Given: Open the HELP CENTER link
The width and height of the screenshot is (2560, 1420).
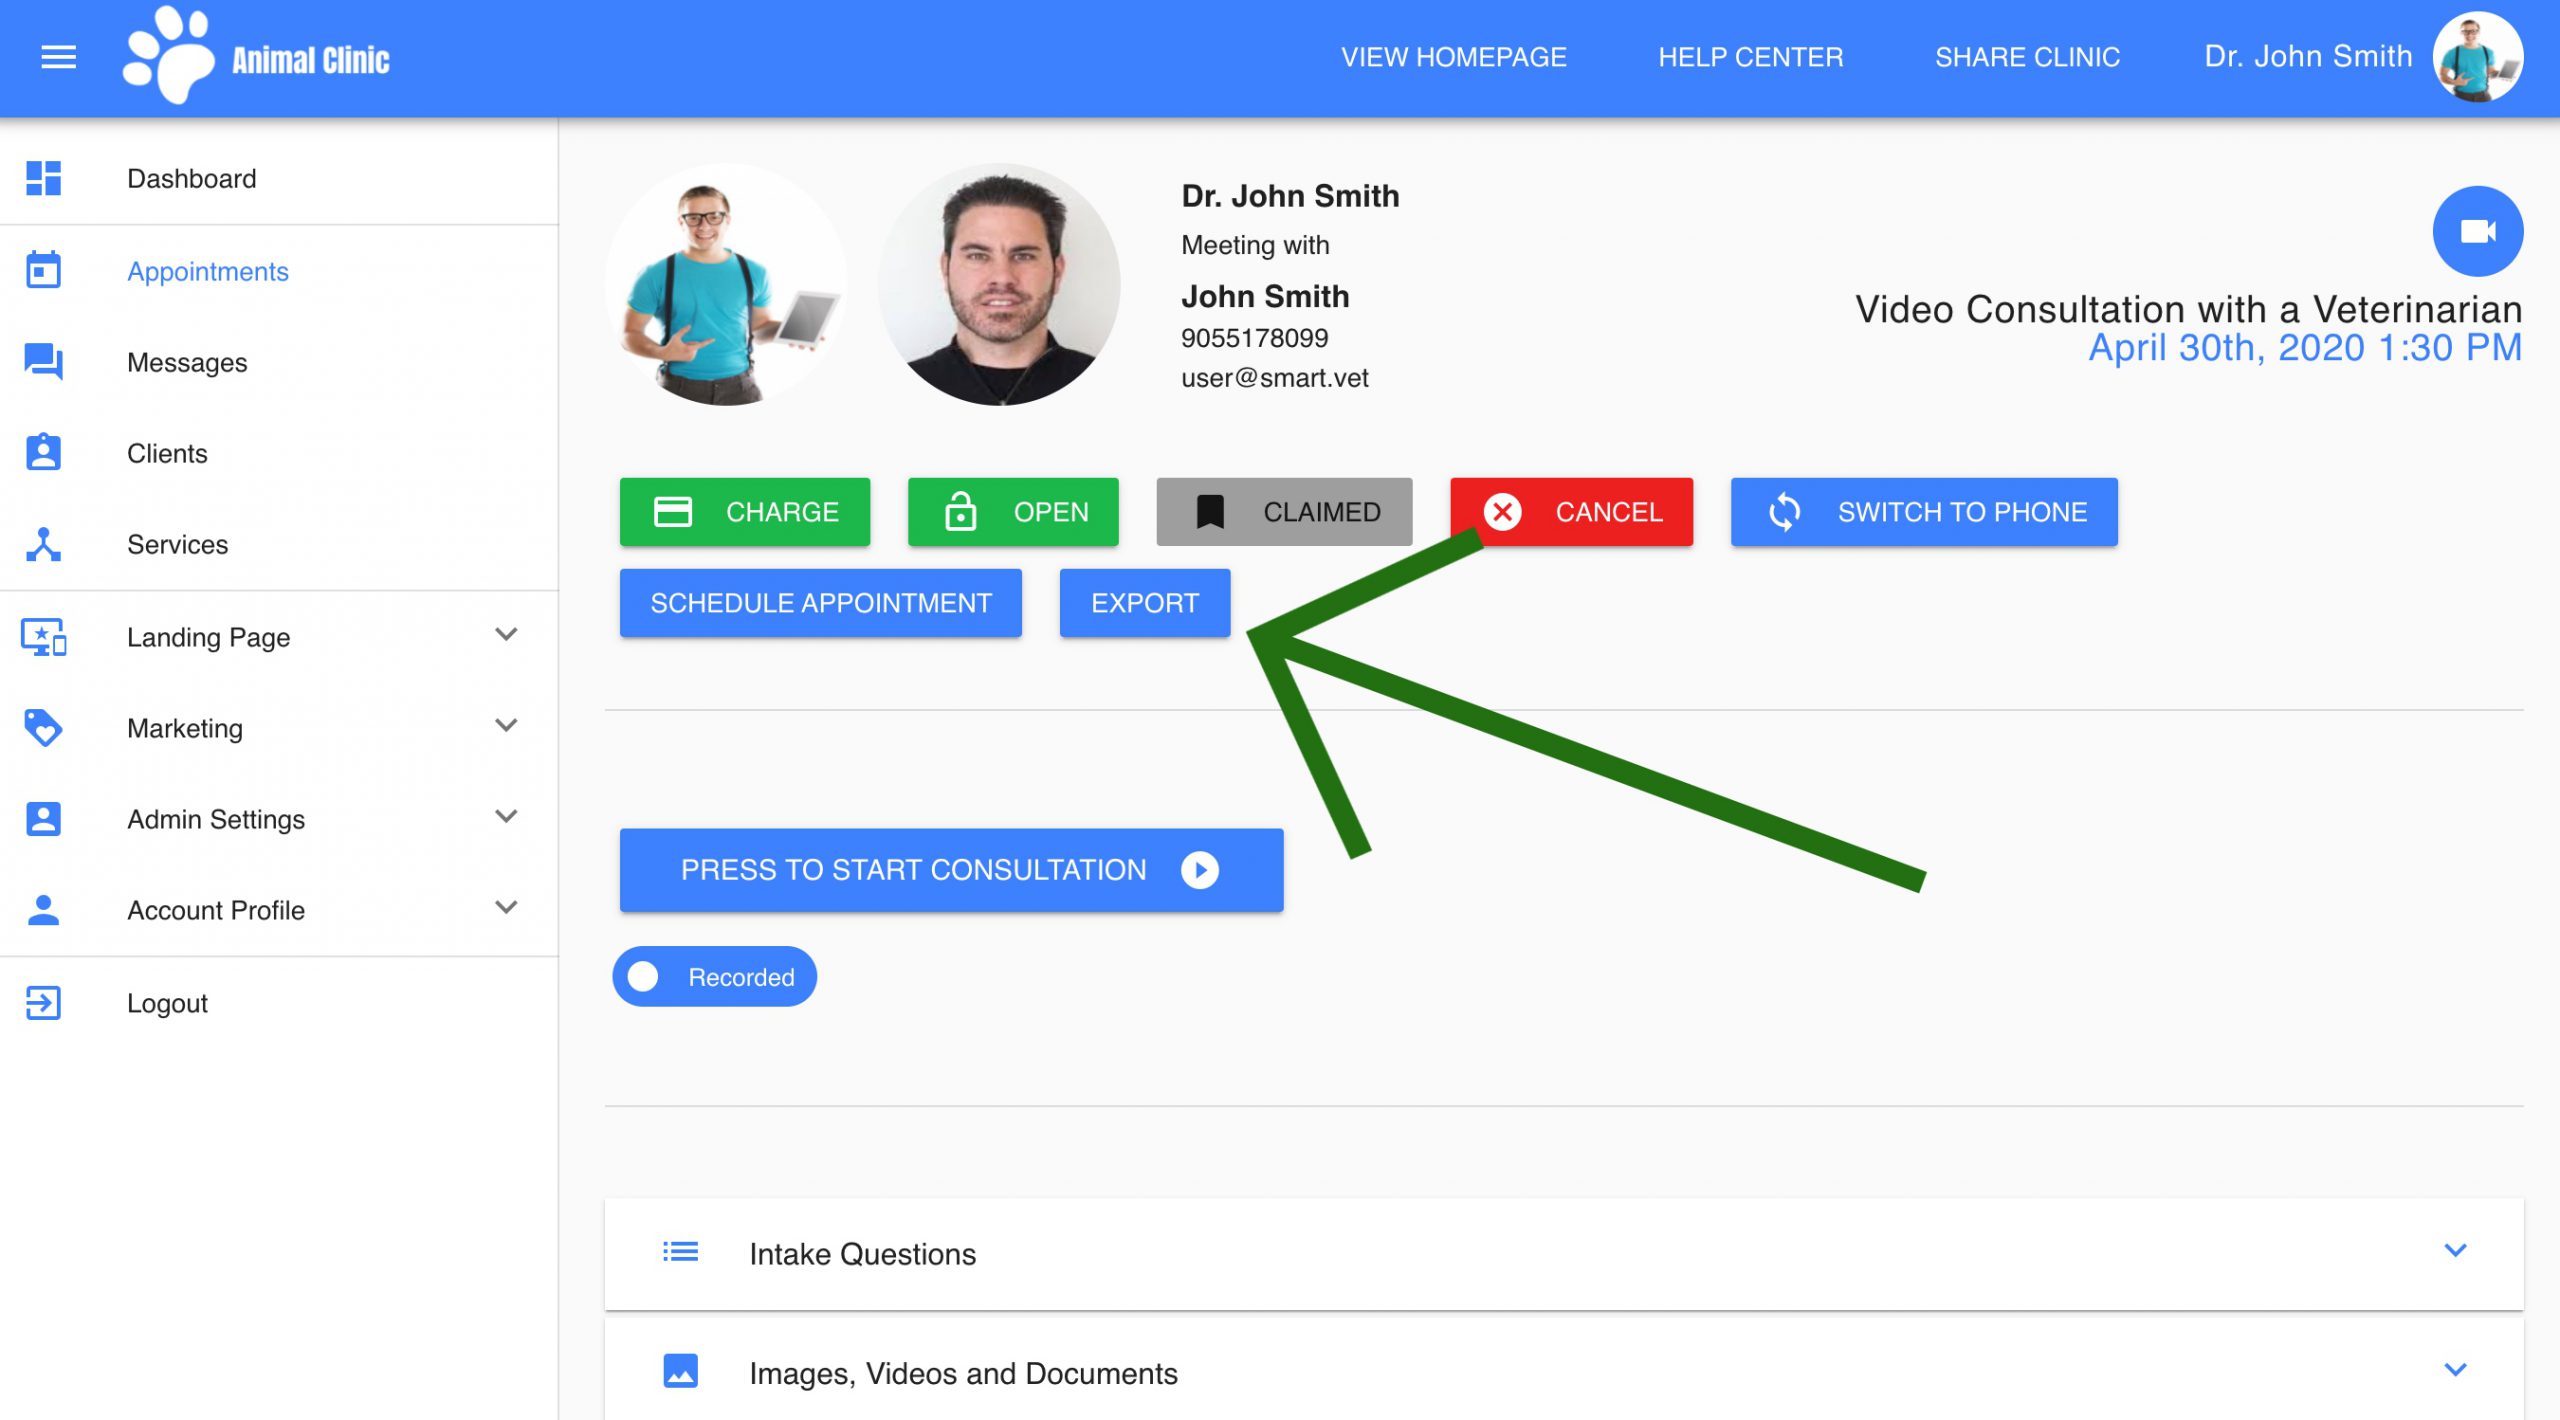Looking at the screenshot, I should pos(1750,57).
